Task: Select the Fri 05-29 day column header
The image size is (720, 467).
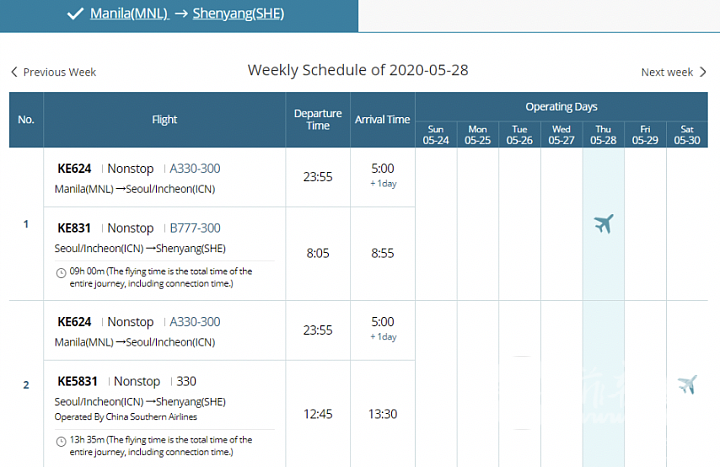Action: pyautogui.click(x=645, y=135)
